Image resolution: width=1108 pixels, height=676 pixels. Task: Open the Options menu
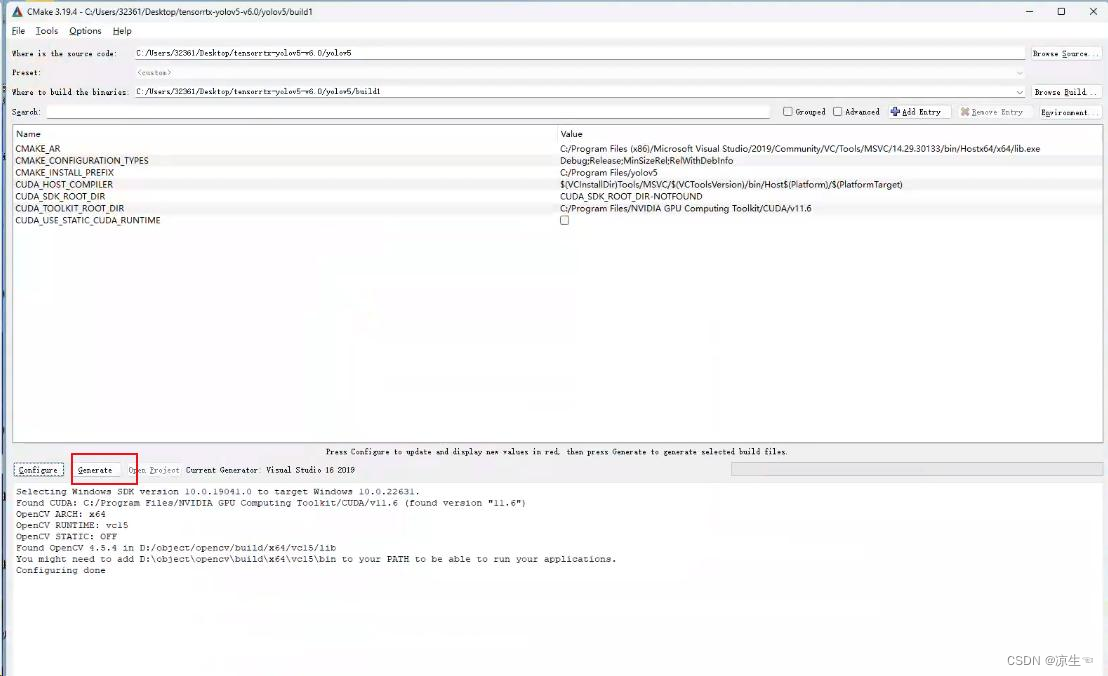[85, 31]
